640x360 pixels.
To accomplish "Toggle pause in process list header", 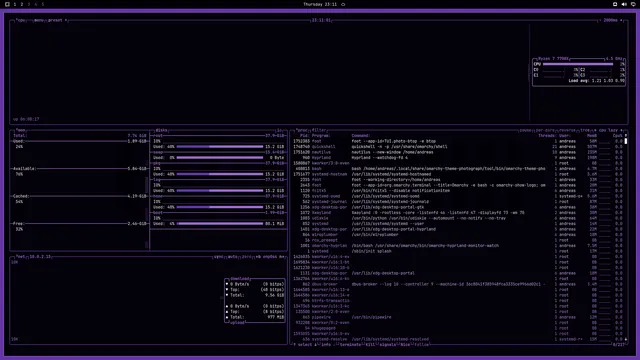I will [525, 130].
